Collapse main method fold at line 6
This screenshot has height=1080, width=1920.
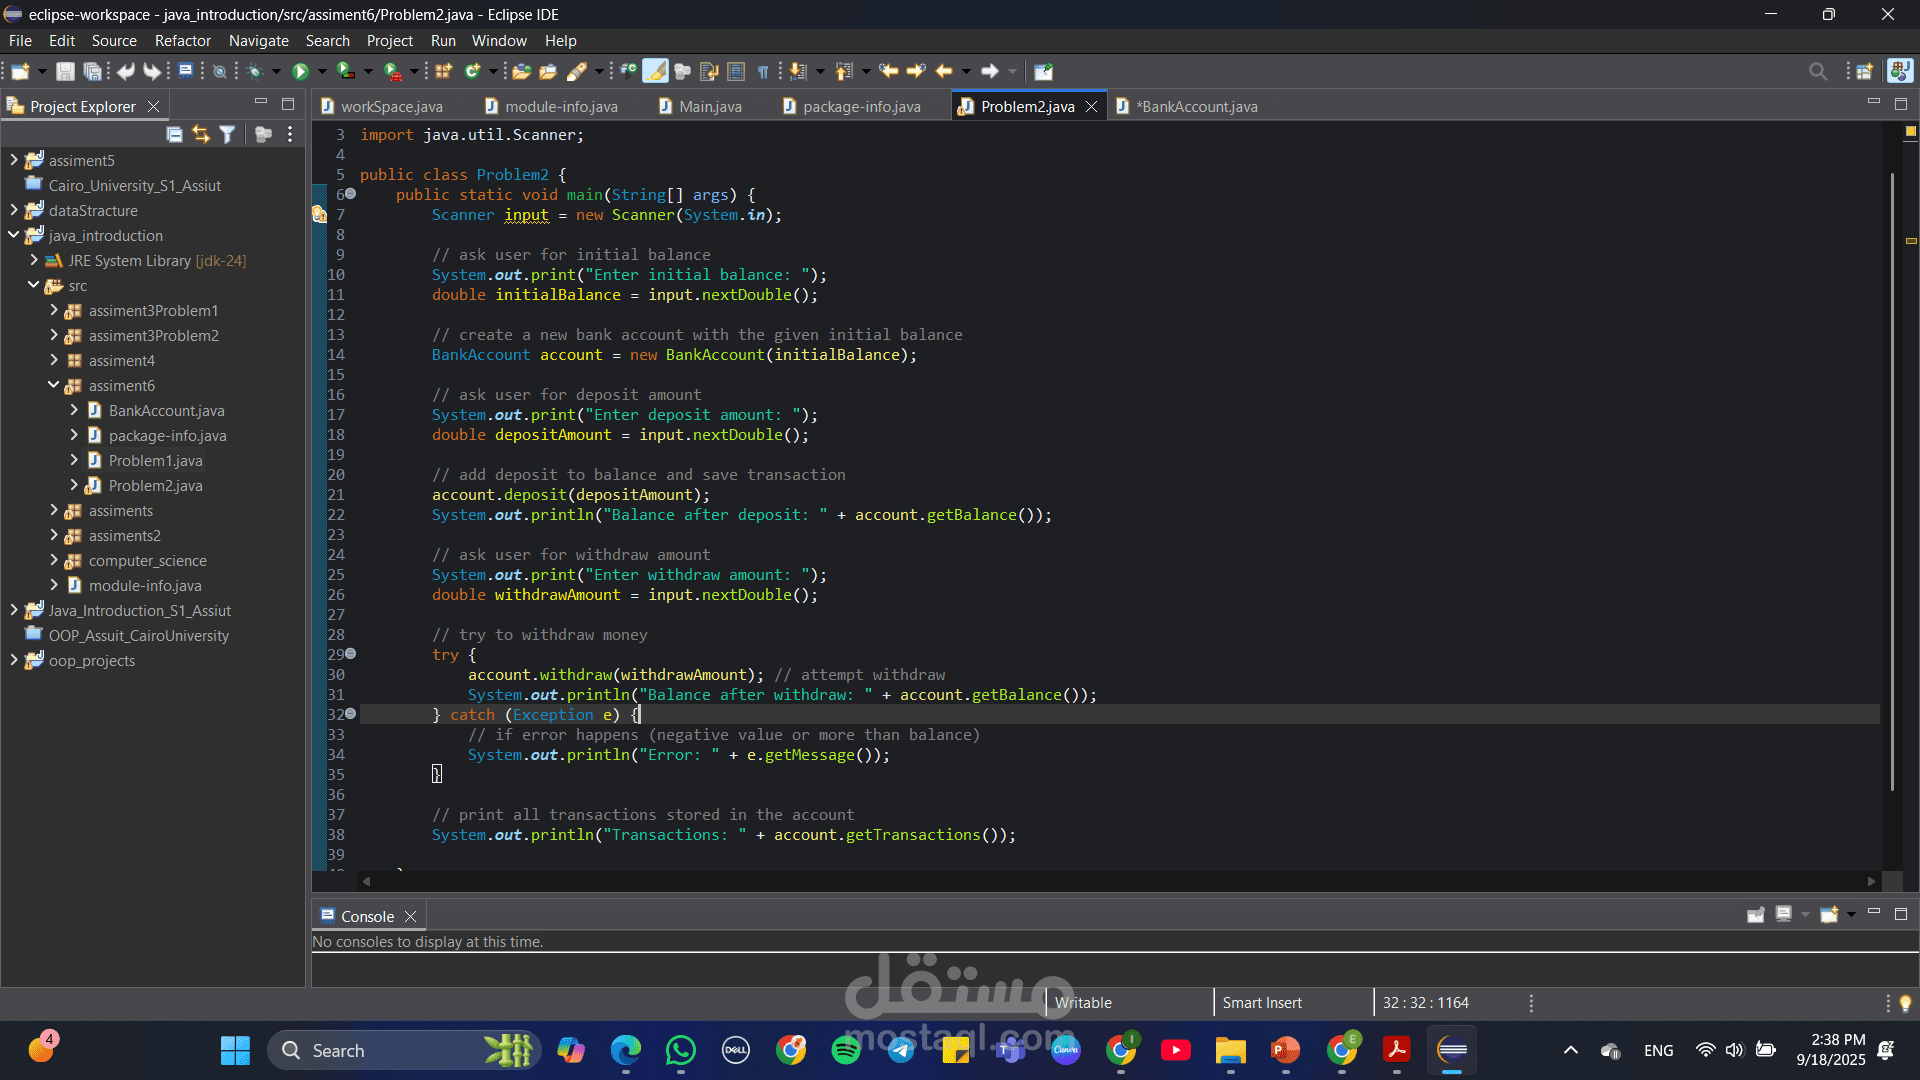pyautogui.click(x=351, y=194)
